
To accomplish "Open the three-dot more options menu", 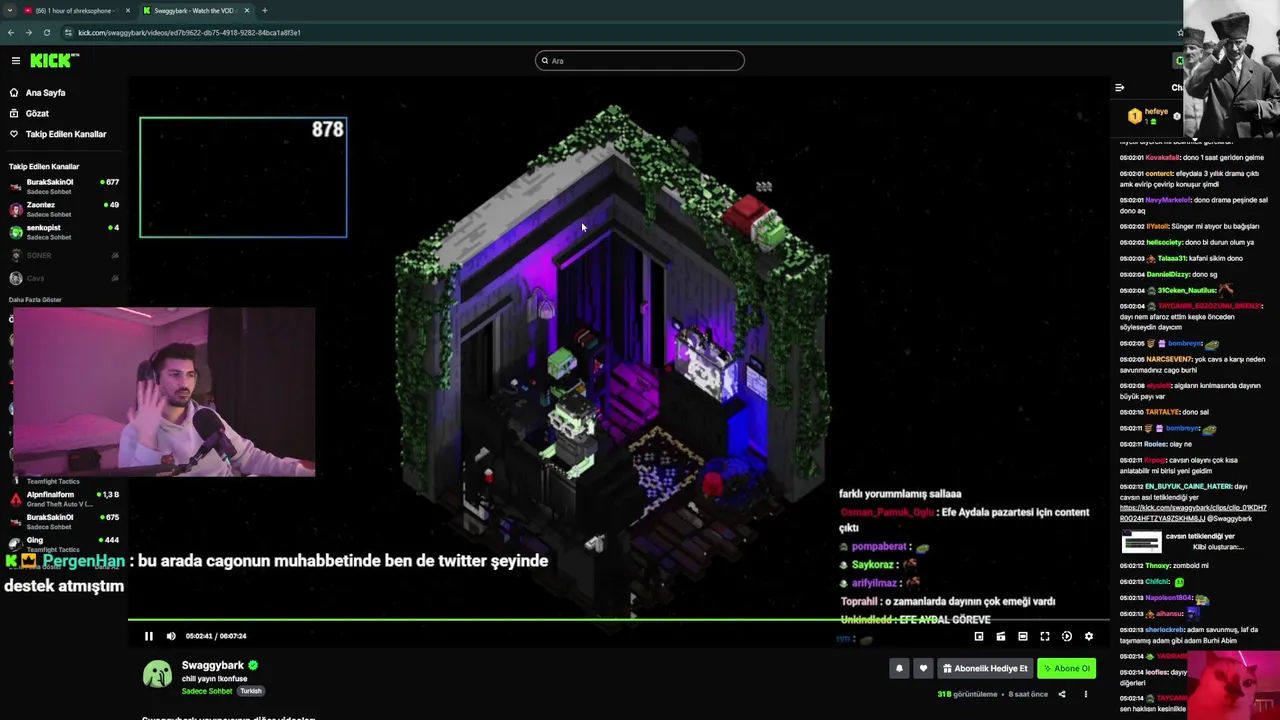I will (x=1085, y=694).
